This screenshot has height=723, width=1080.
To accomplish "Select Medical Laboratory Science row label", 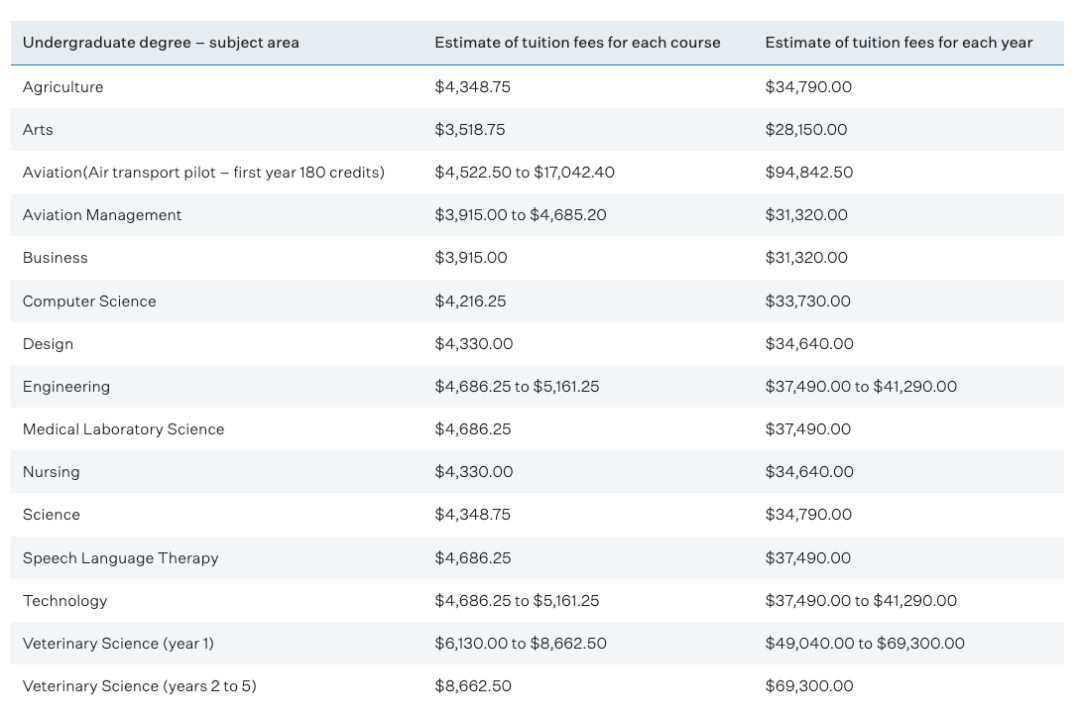I will [123, 430].
